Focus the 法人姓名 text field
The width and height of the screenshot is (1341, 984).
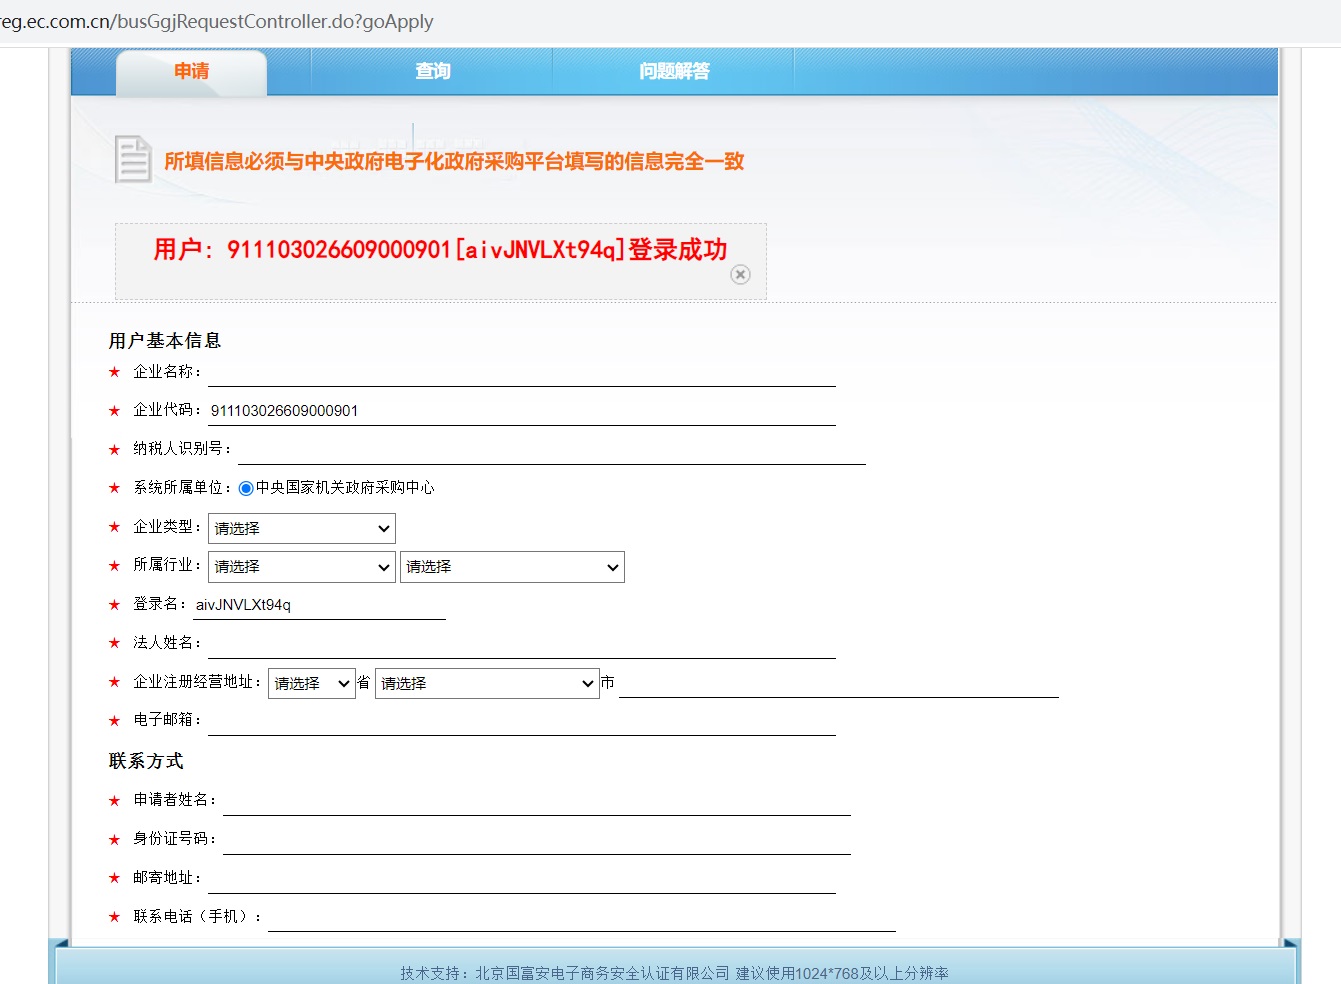(521, 644)
